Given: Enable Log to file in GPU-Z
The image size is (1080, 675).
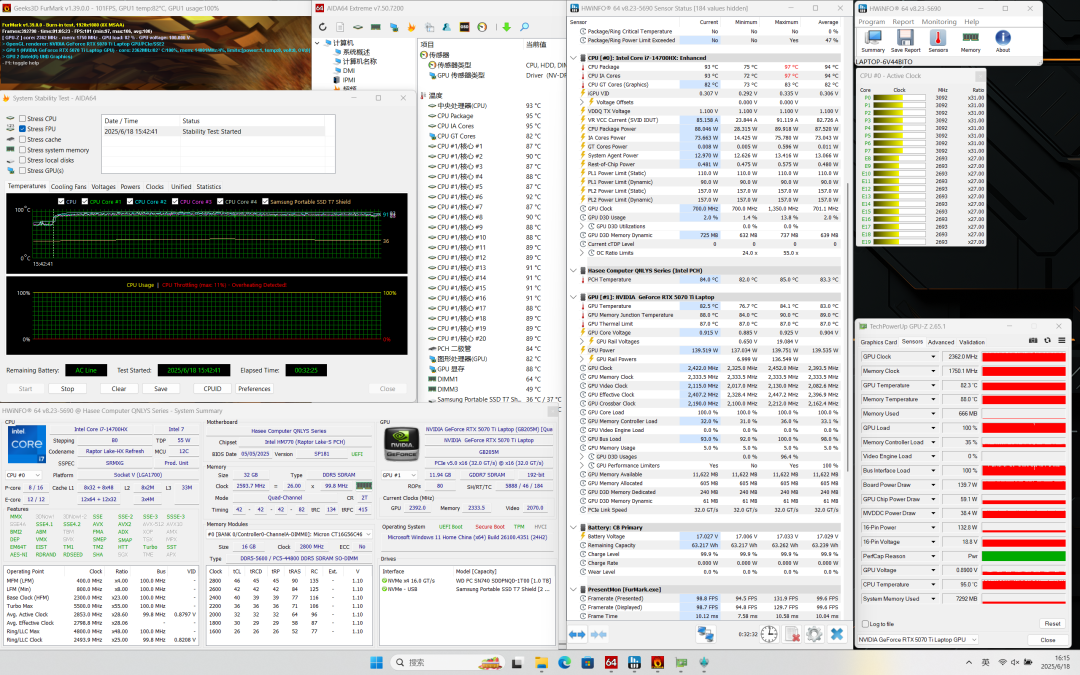Looking at the screenshot, I should point(865,624).
